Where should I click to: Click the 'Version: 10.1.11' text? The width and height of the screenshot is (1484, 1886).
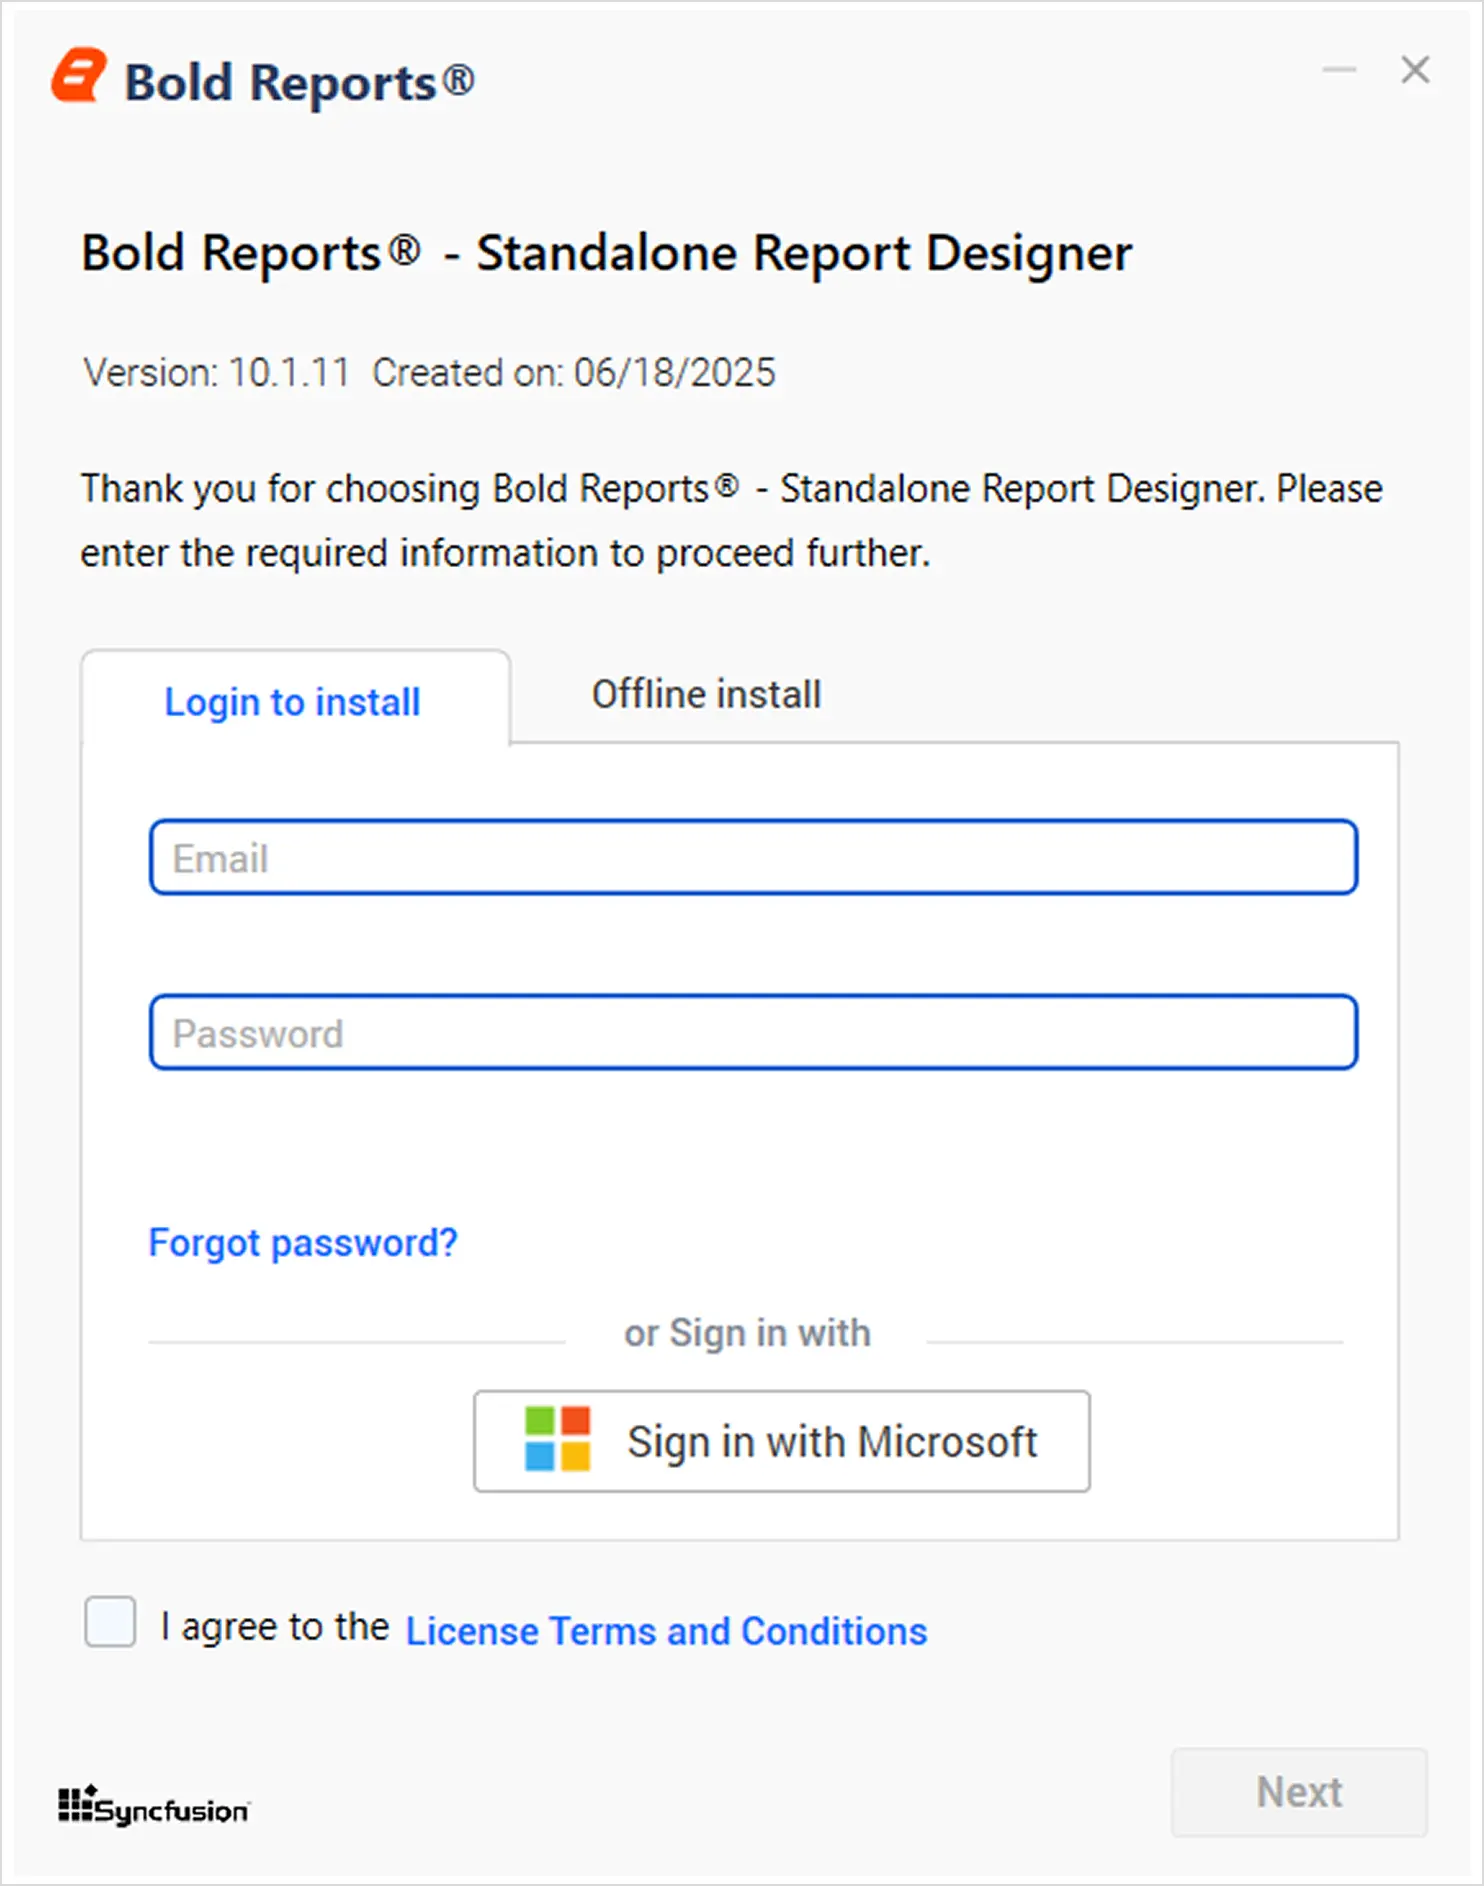point(216,373)
